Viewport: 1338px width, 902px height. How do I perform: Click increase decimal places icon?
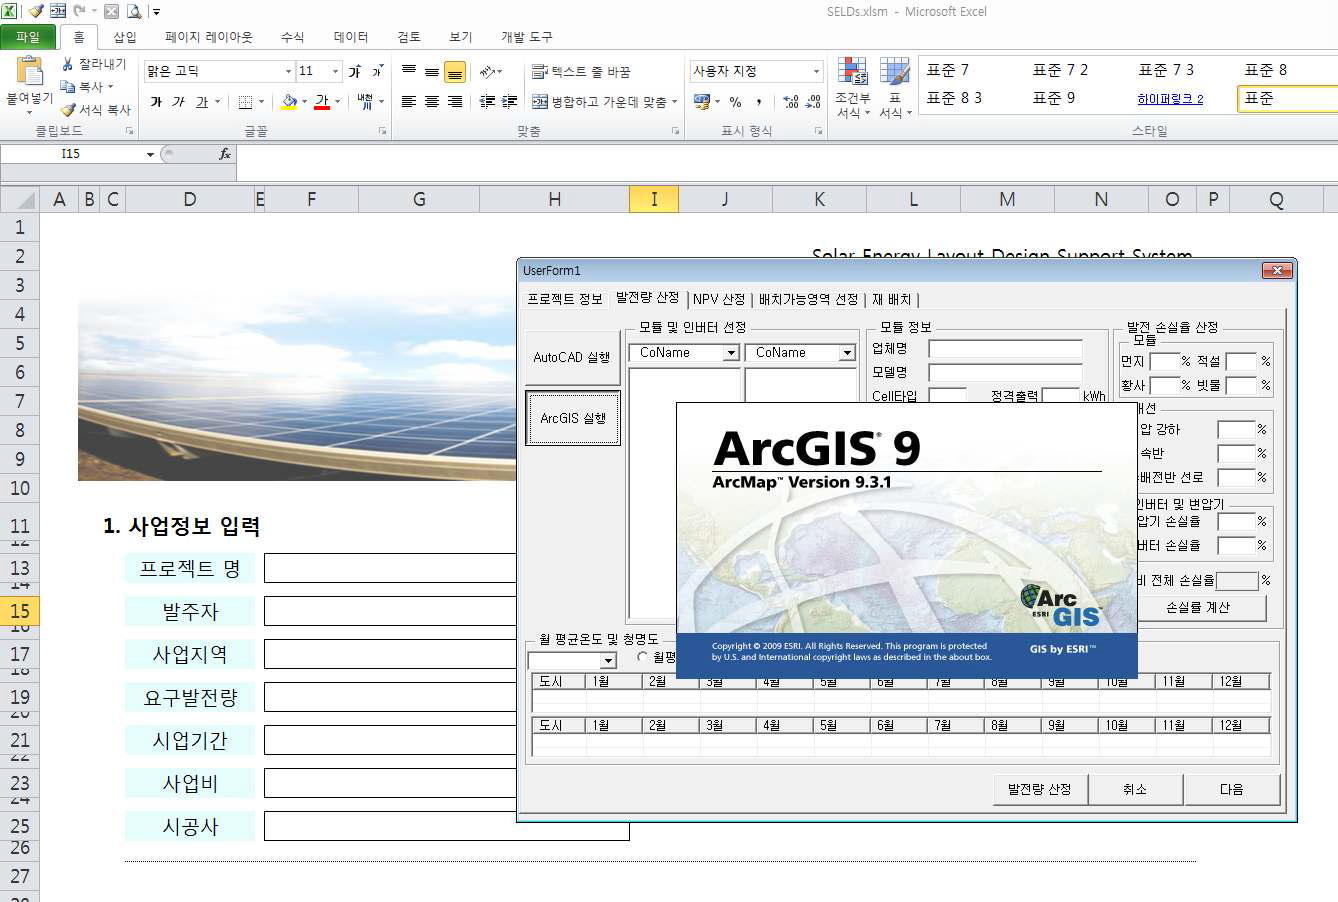click(x=790, y=102)
